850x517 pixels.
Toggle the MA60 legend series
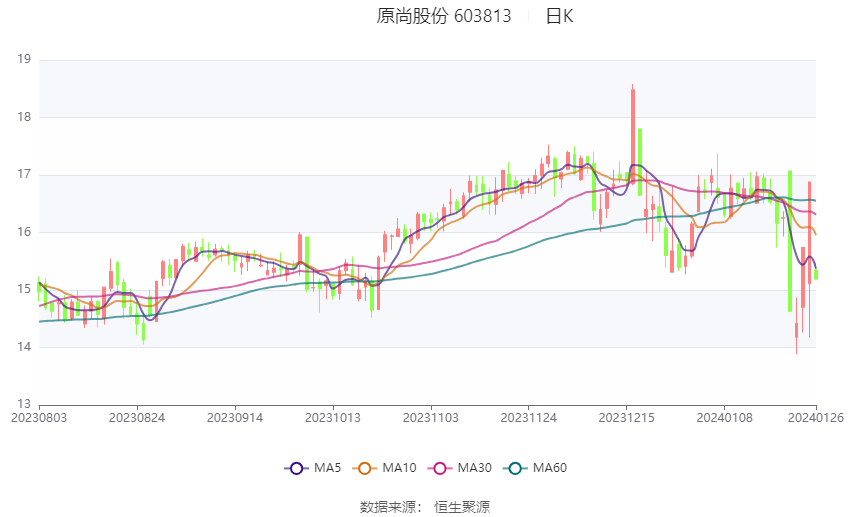[535, 468]
